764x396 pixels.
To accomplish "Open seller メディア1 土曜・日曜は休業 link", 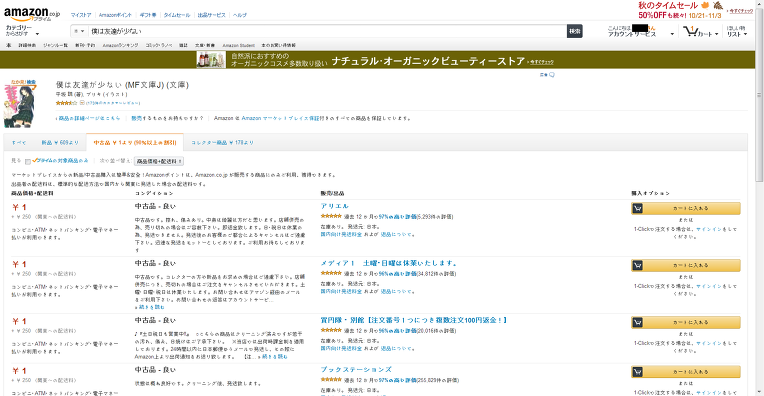I will pos(388,263).
